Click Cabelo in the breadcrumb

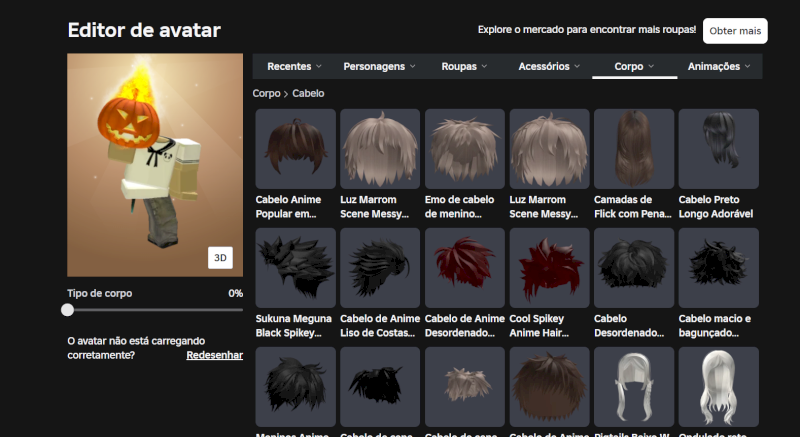tap(308, 94)
